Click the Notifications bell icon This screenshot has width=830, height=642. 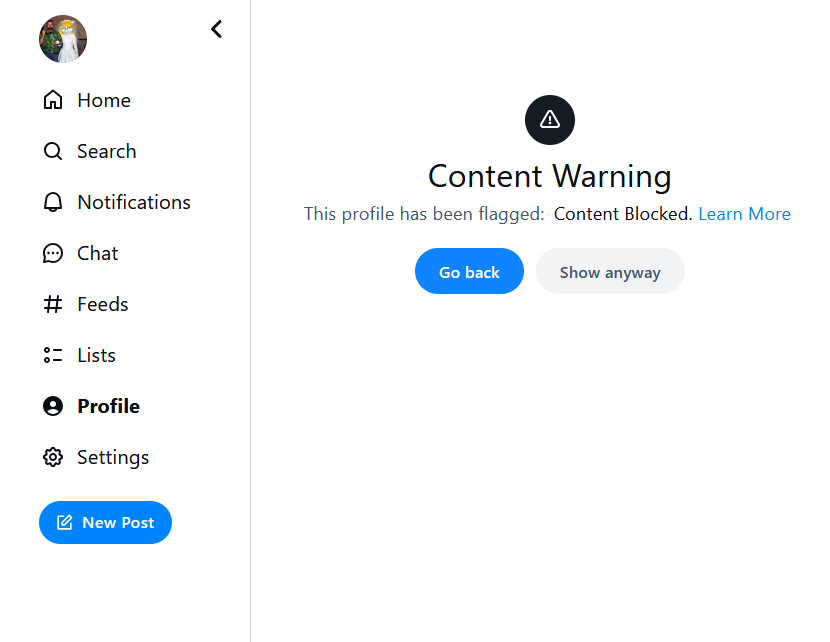[x=53, y=202]
